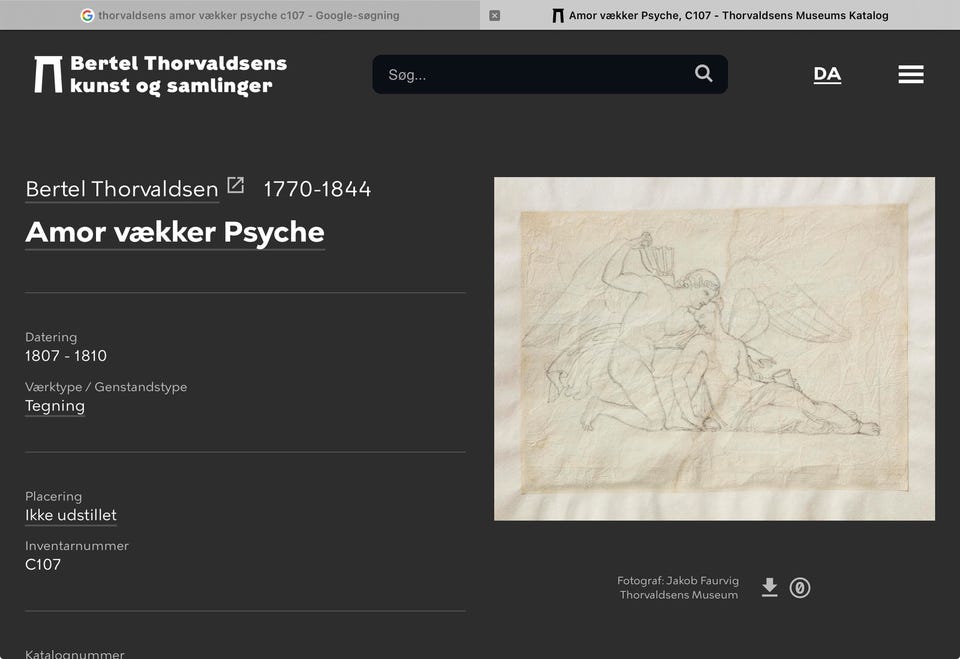Open the Bertel Thorvaldsen artist link
The width and height of the screenshot is (960, 659).
(x=122, y=189)
